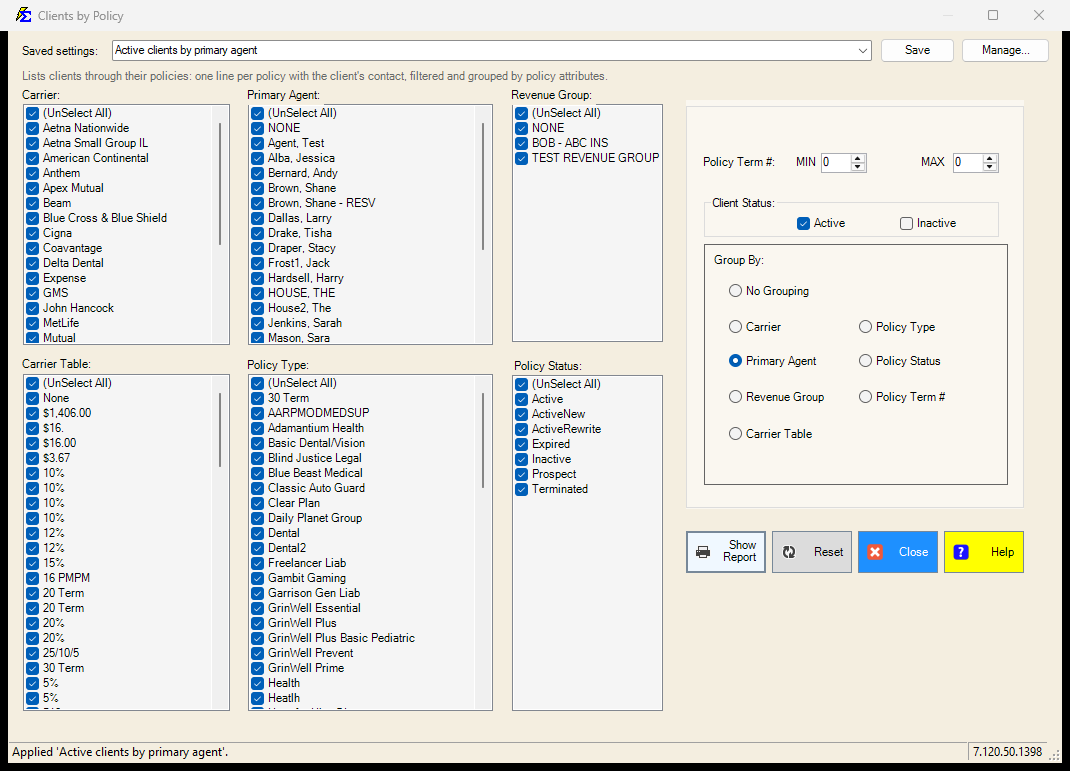The width and height of the screenshot is (1070, 771).
Task: Open Manage... saved settings
Action: (x=1005, y=50)
